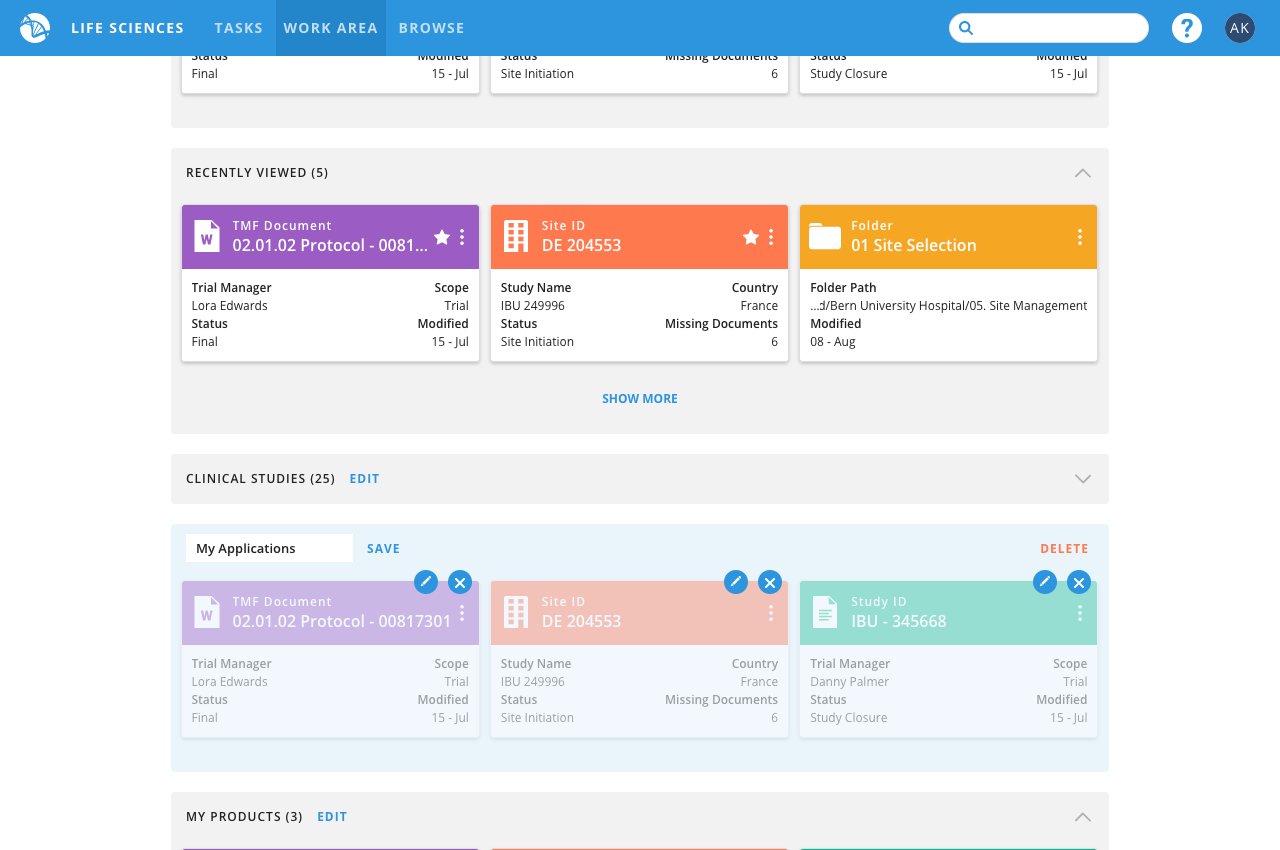
Task: Open options menu on My Applications TMF Document card
Action: 462,613
